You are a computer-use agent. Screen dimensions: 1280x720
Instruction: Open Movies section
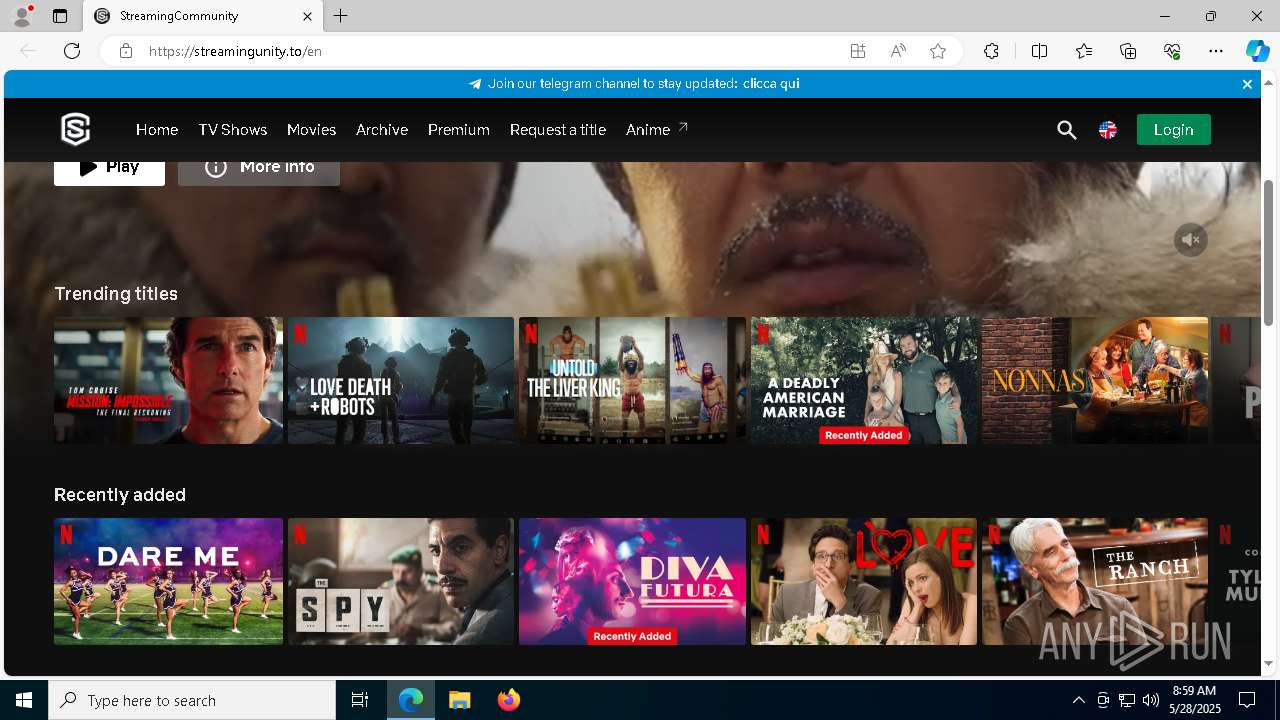[311, 130]
